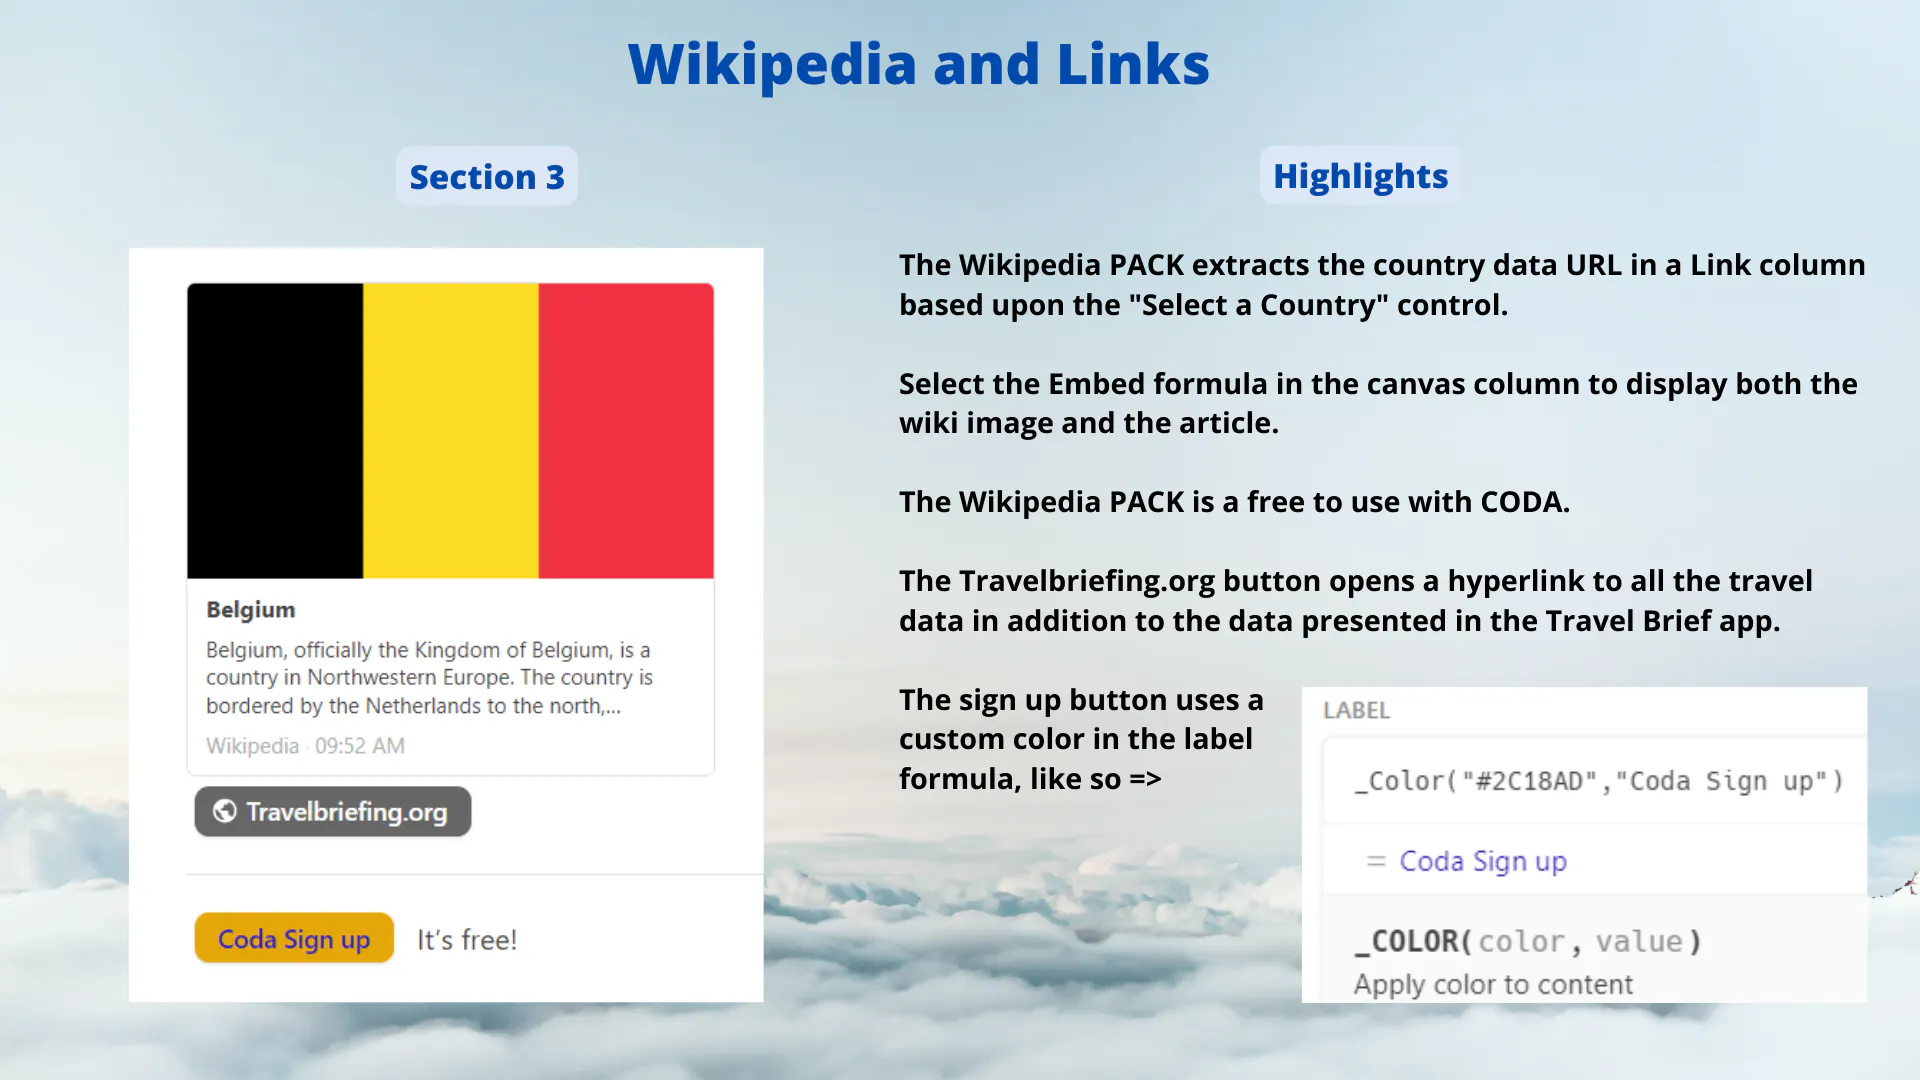Click the Wikipedia and Links title
The image size is (1920, 1080).
[918, 64]
